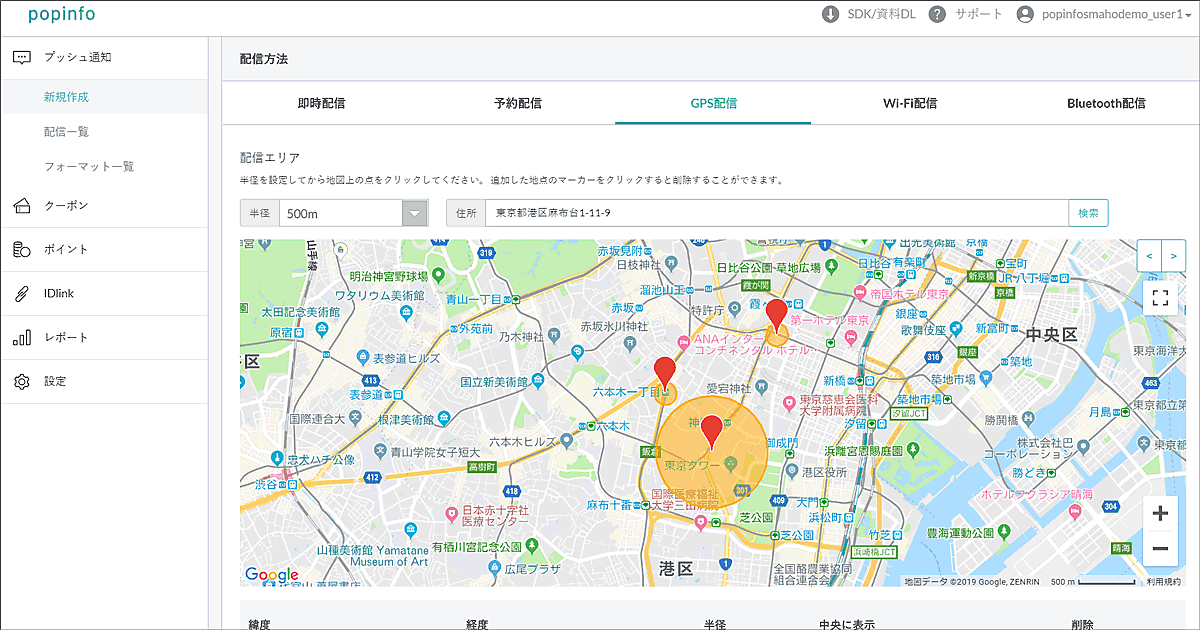
Task: Click the address input field
Action: (776, 213)
